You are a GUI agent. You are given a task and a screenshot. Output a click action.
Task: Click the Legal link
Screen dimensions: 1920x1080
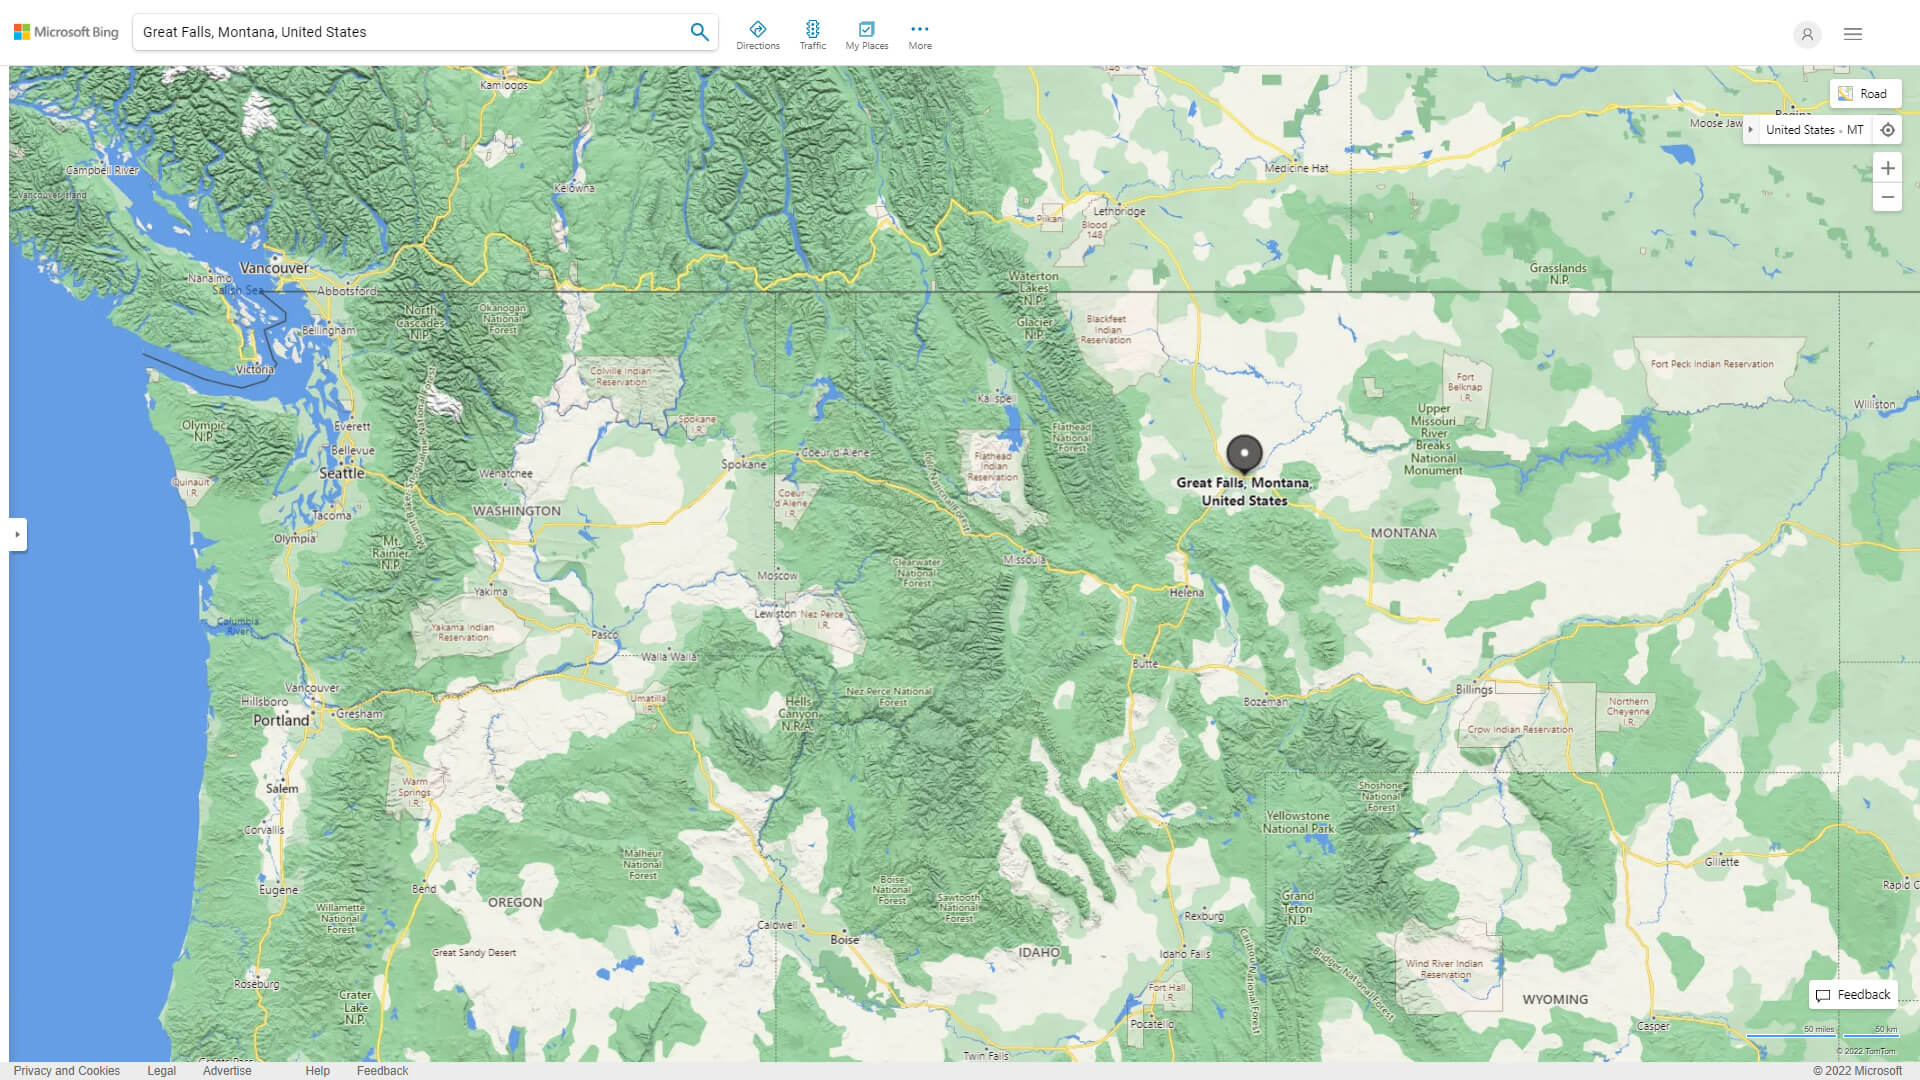(x=161, y=1070)
